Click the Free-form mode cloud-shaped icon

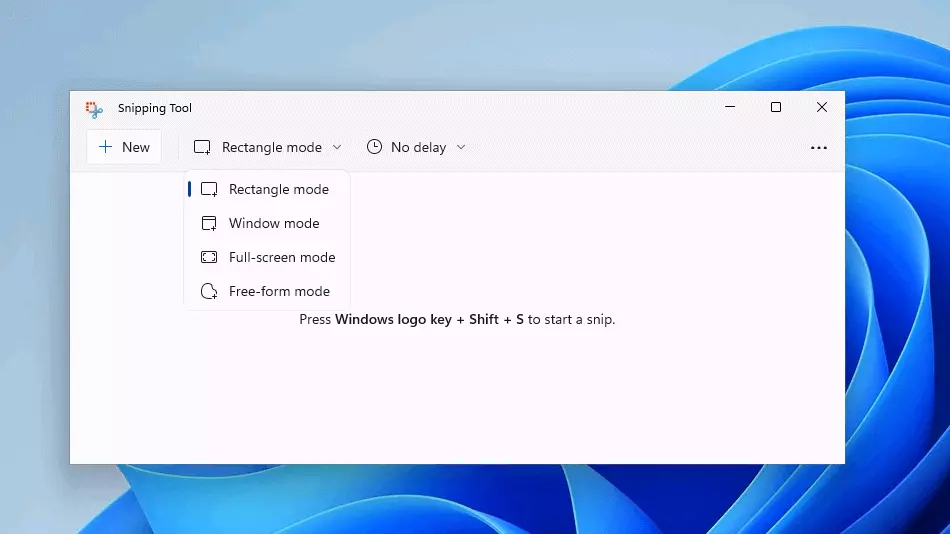click(209, 292)
